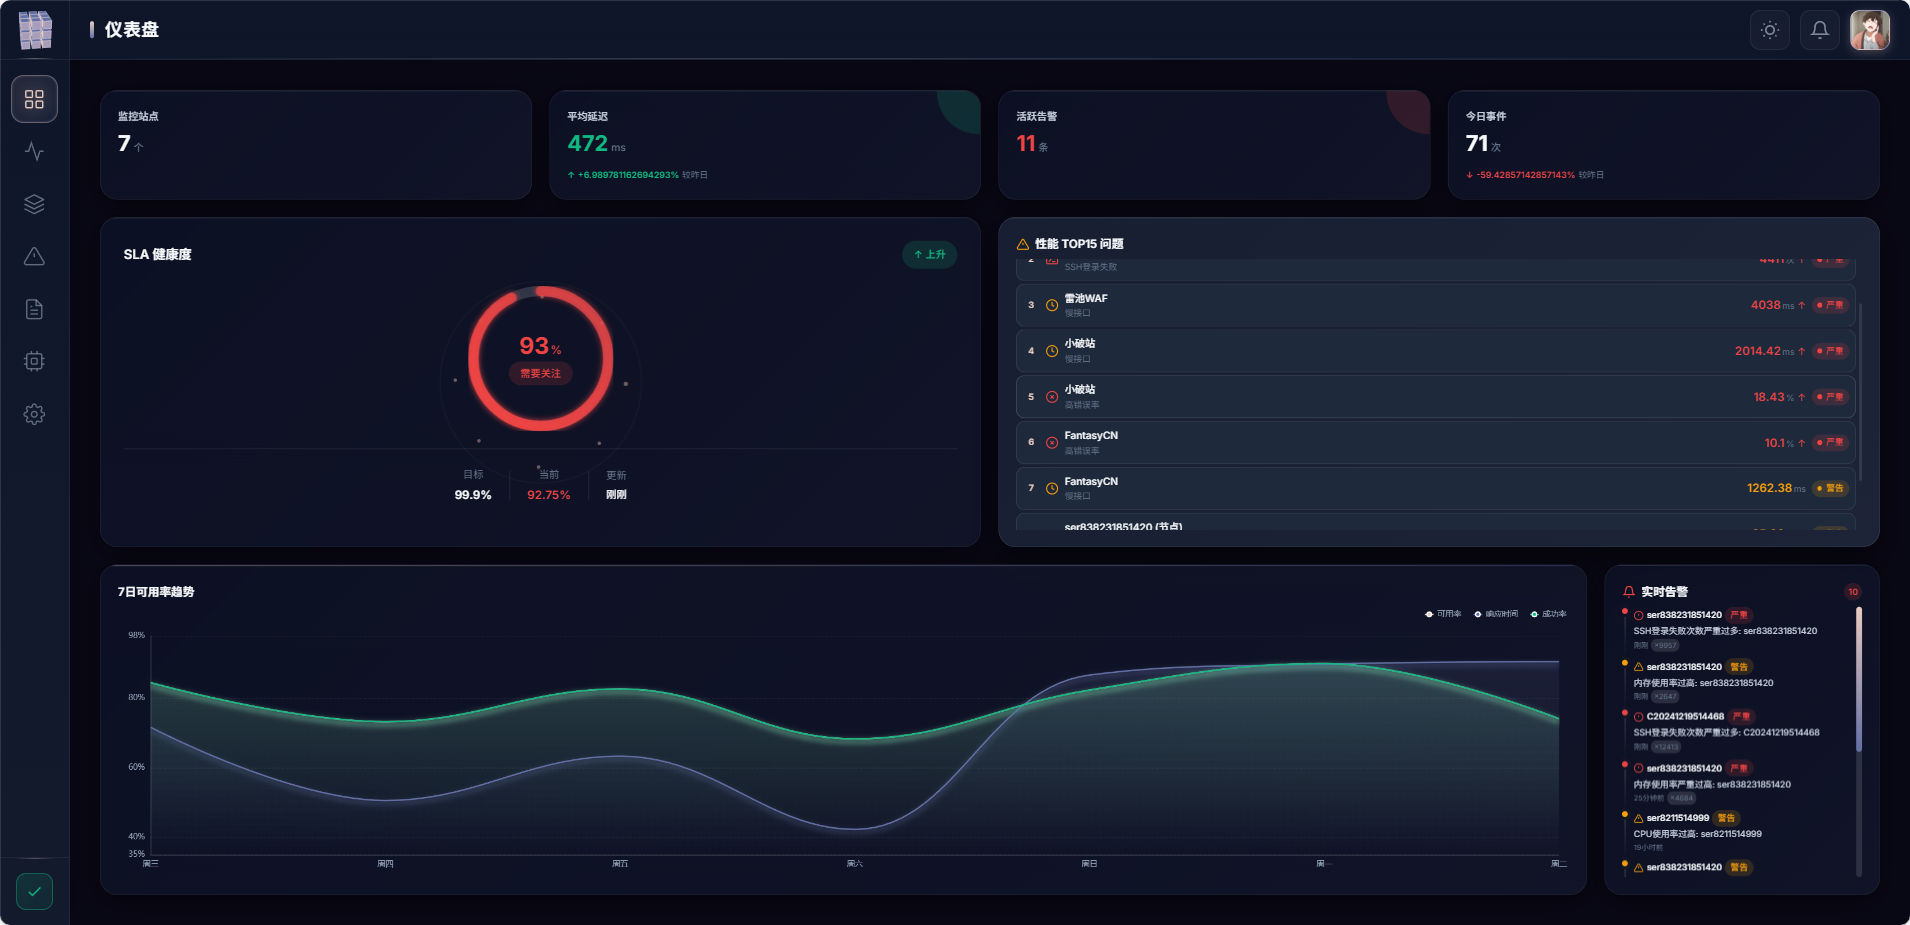Select the 雷池WAF performance issue row

pyautogui.click(x=1435, y=305)
